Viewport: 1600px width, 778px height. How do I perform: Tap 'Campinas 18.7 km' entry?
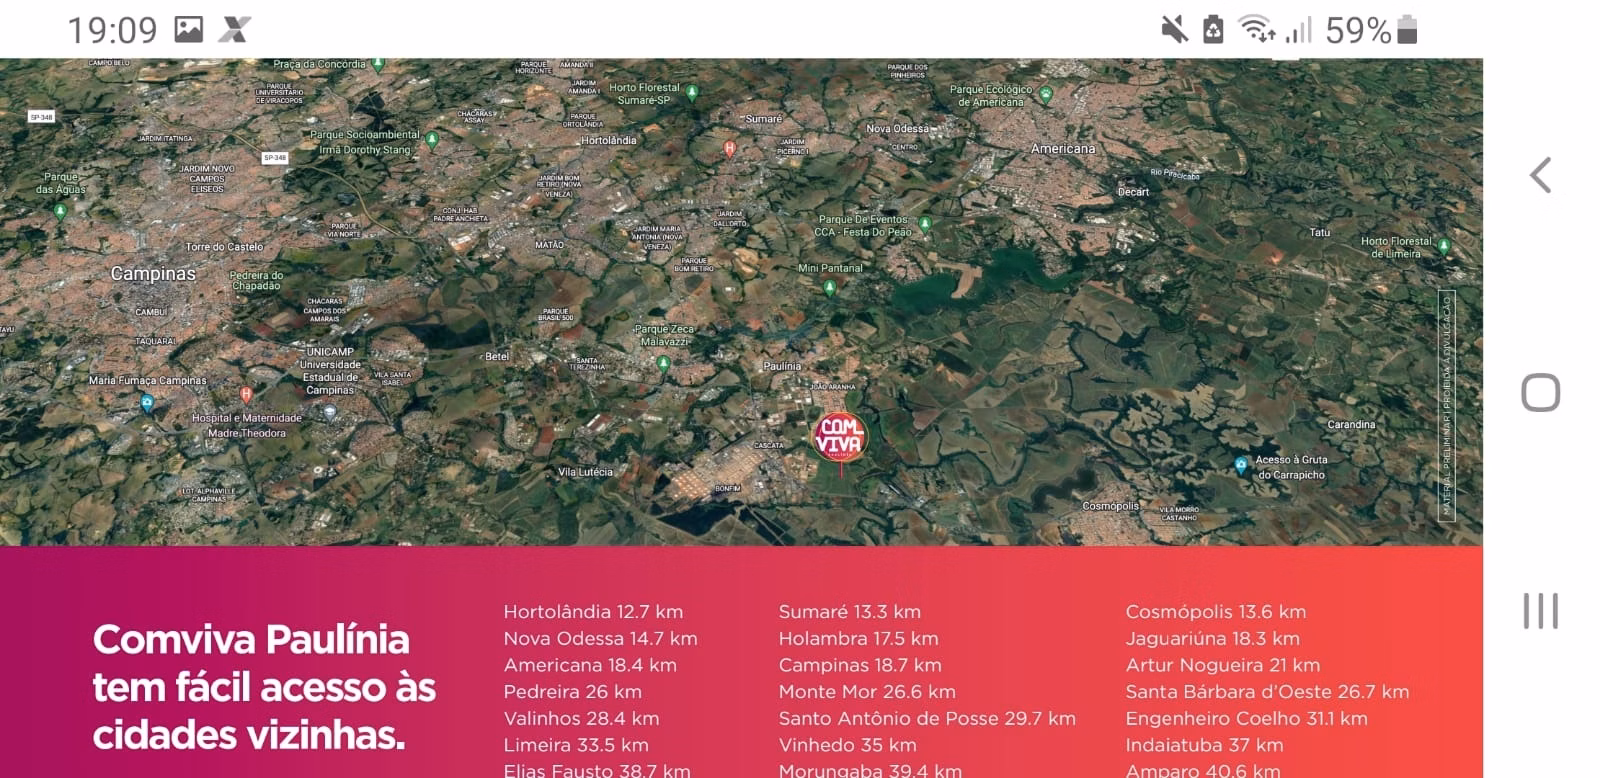tap(860, 665)
